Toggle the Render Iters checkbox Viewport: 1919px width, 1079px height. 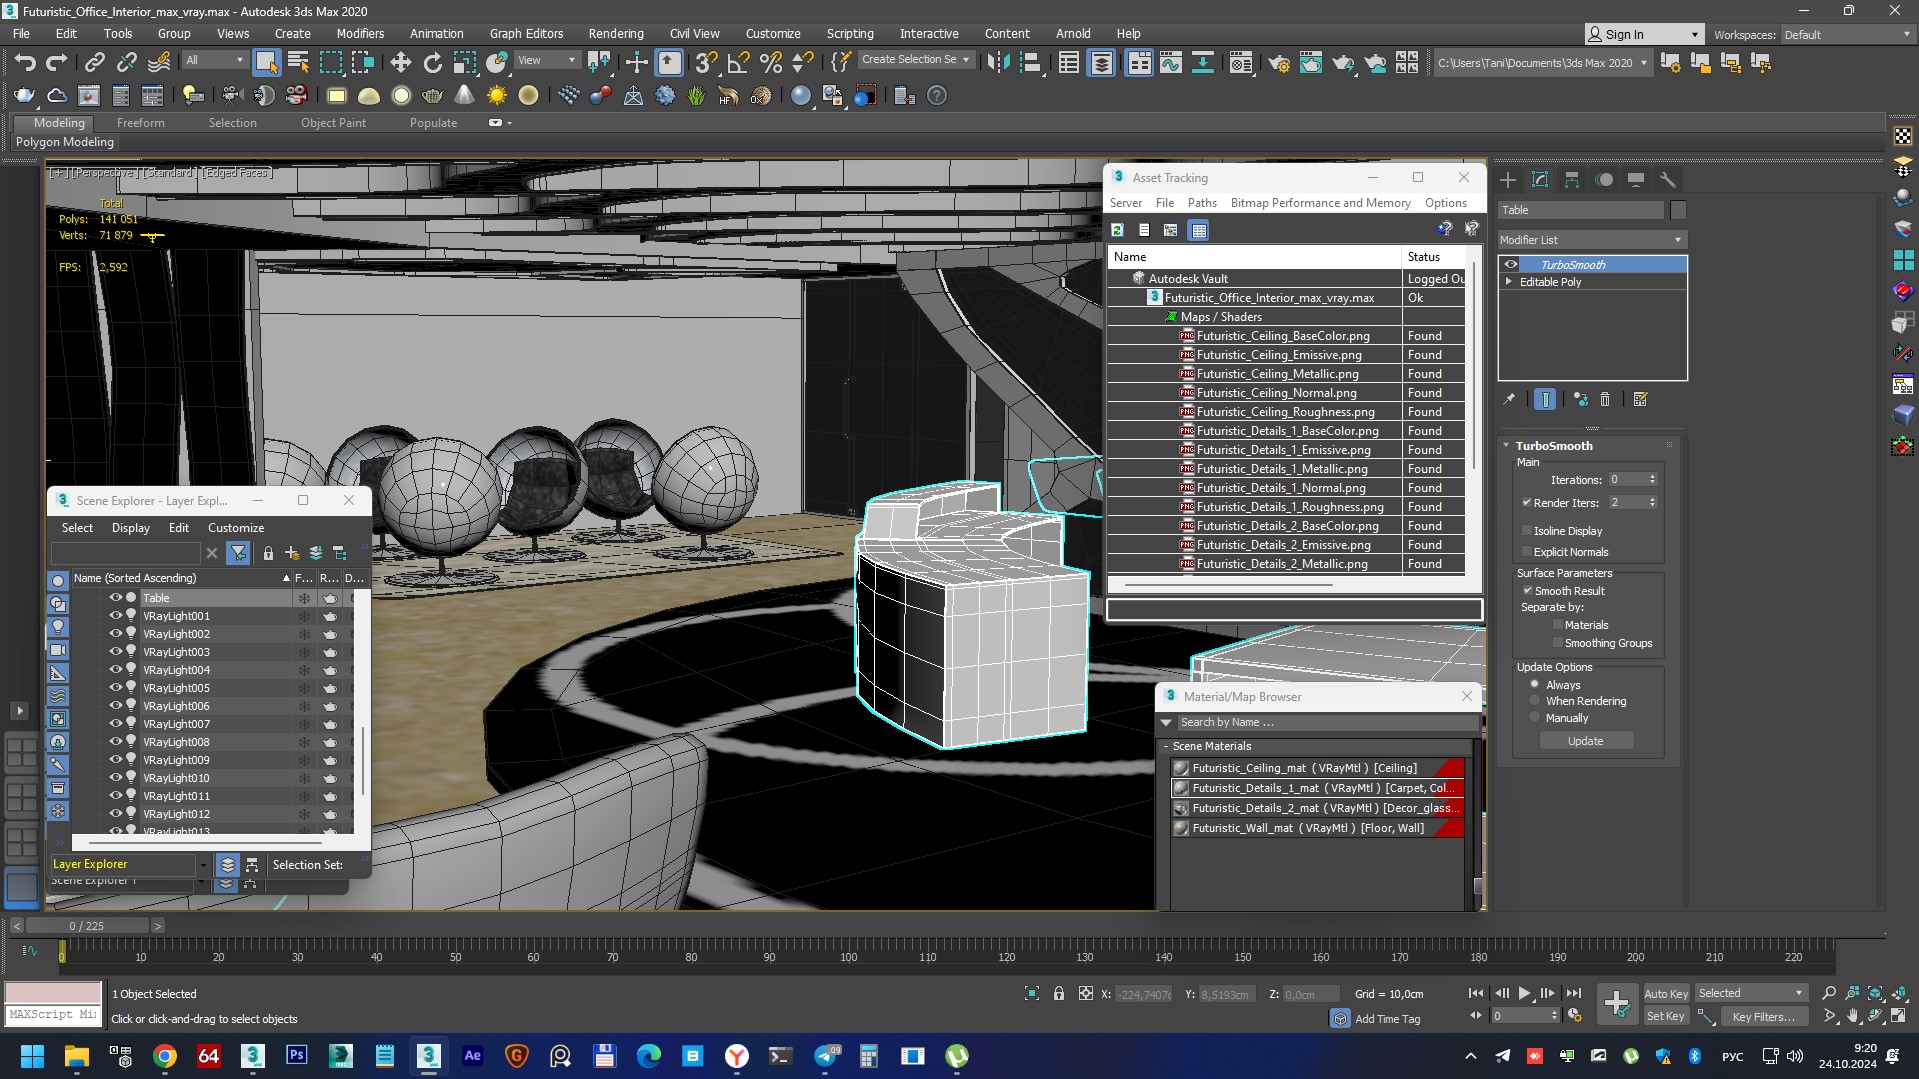coord(1527,503)
